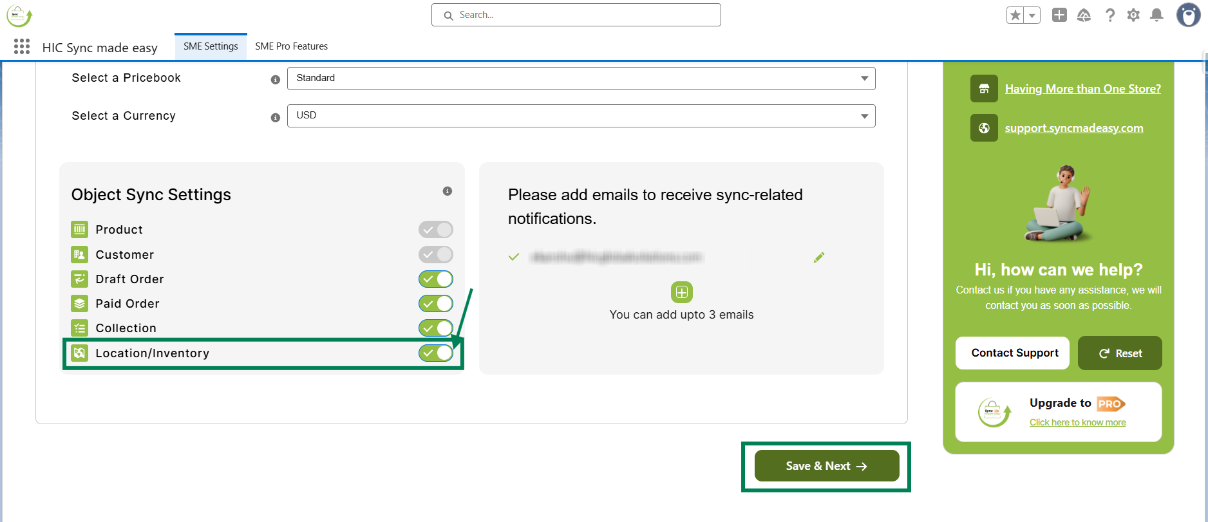The image size is (1208, 522).
Task: Open the Notifications bell
Action: [1157, 15]
